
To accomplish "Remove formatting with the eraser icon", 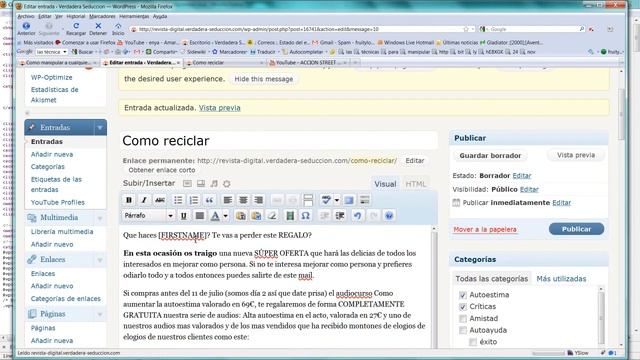I will pyautogui.click(x=272, y=216).
